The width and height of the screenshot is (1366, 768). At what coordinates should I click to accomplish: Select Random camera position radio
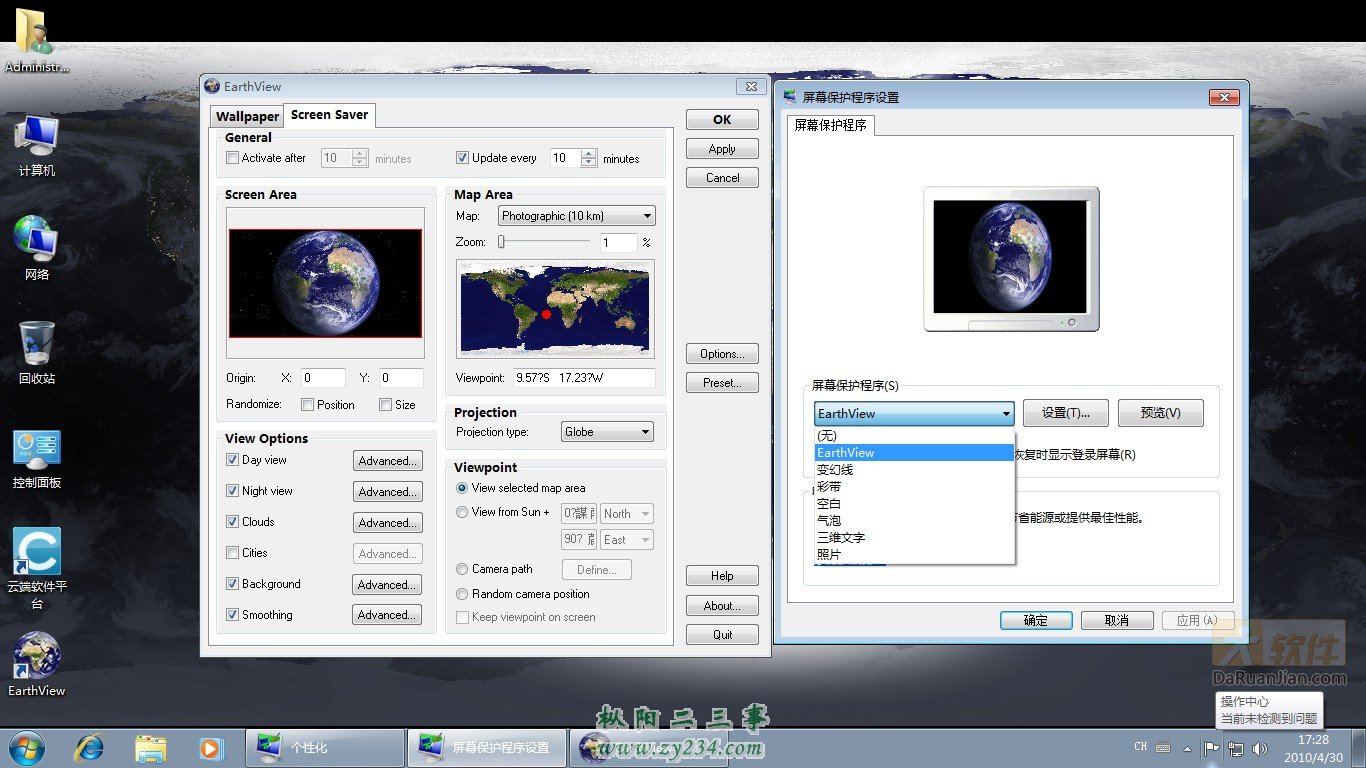click(462, 594)
